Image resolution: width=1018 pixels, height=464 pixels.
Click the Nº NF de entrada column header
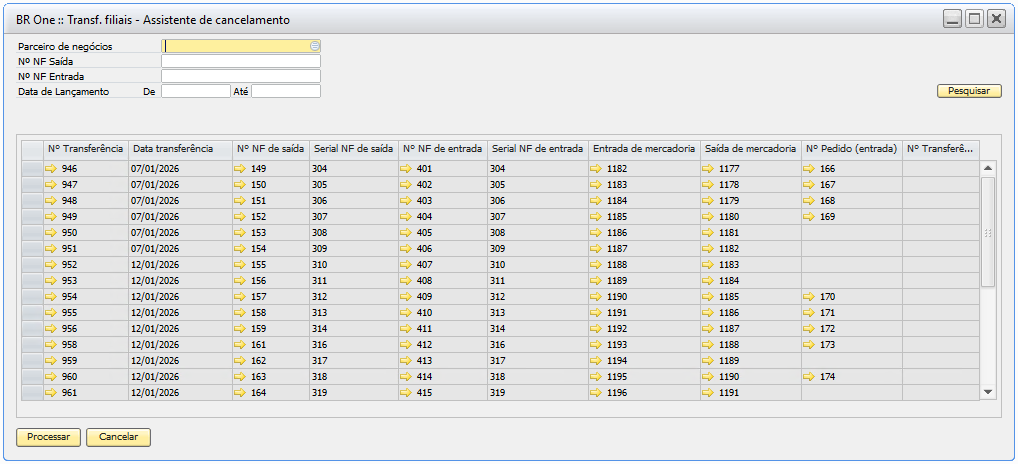[442, 149]
